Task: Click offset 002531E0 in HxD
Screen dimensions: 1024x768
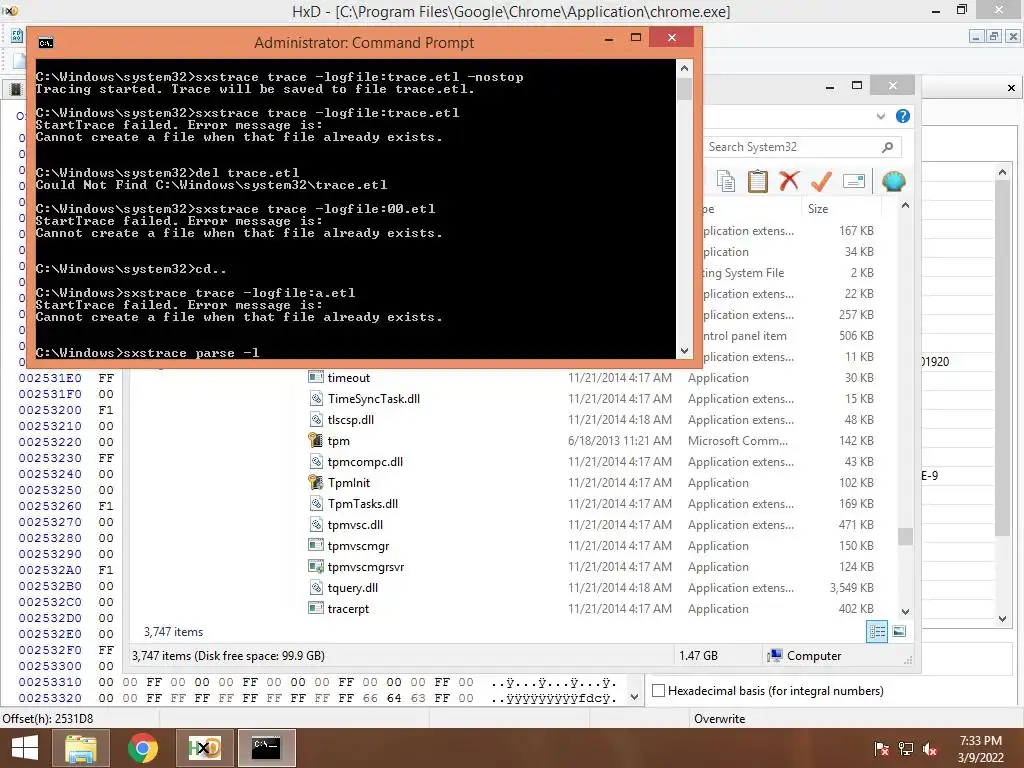Action: [x=50, y=378]
